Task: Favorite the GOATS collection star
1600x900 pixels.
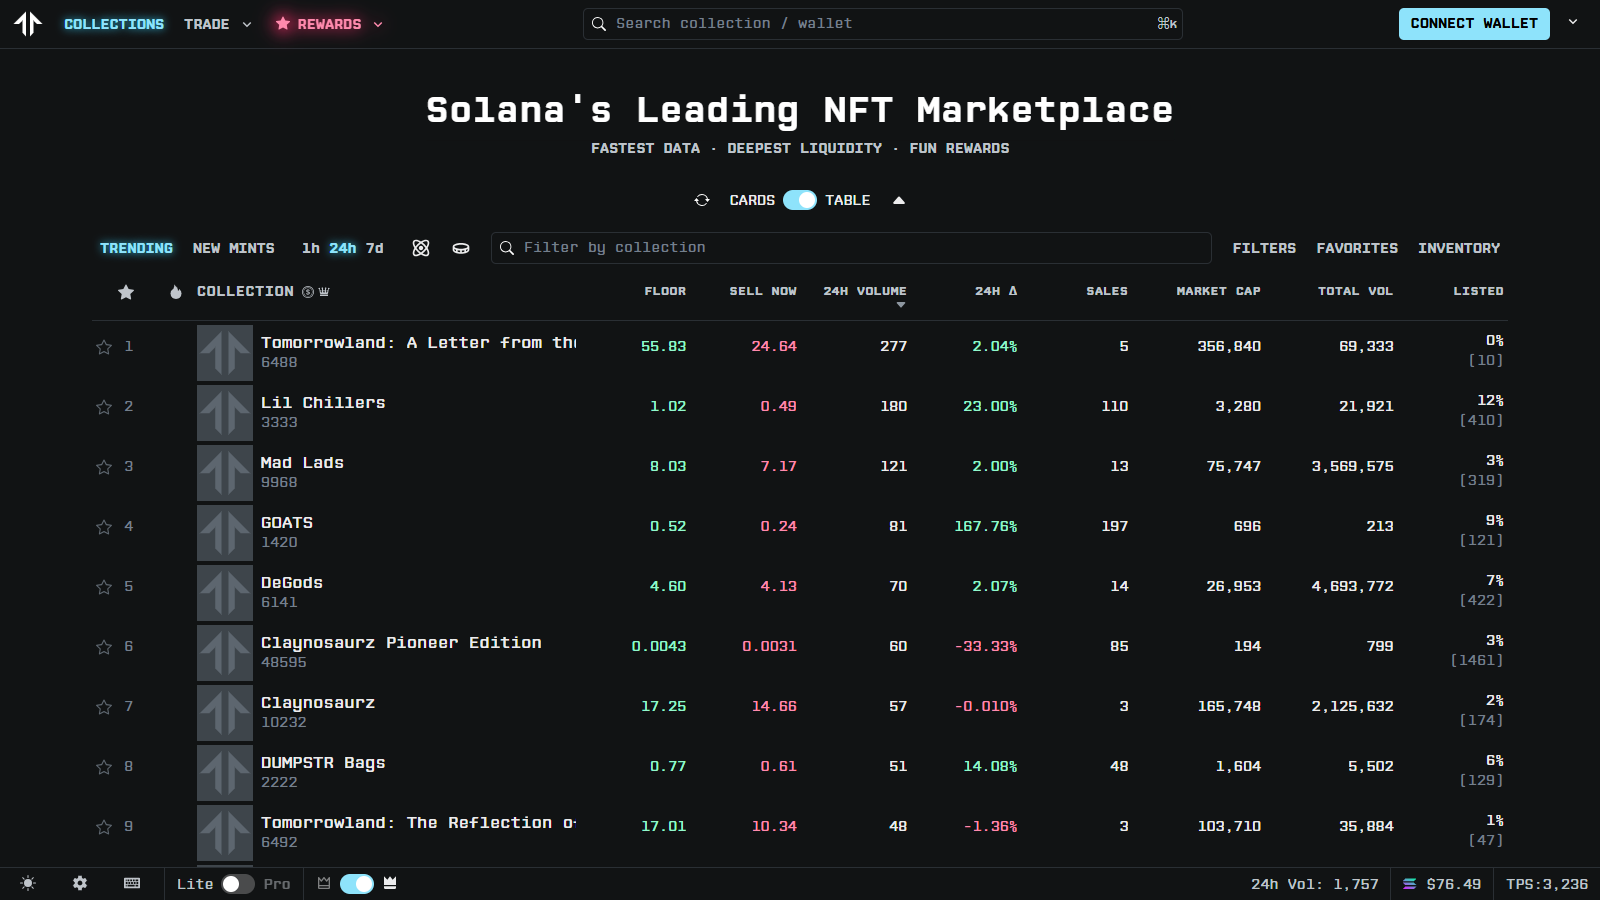Action: (104, 527)
